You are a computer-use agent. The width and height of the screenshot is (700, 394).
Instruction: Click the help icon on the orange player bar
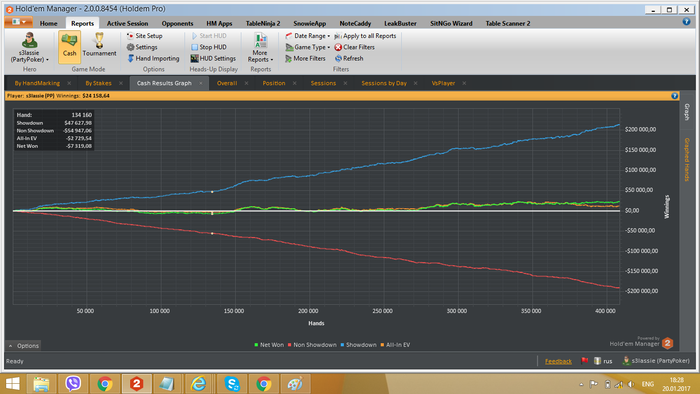click(x=675, y=95)
